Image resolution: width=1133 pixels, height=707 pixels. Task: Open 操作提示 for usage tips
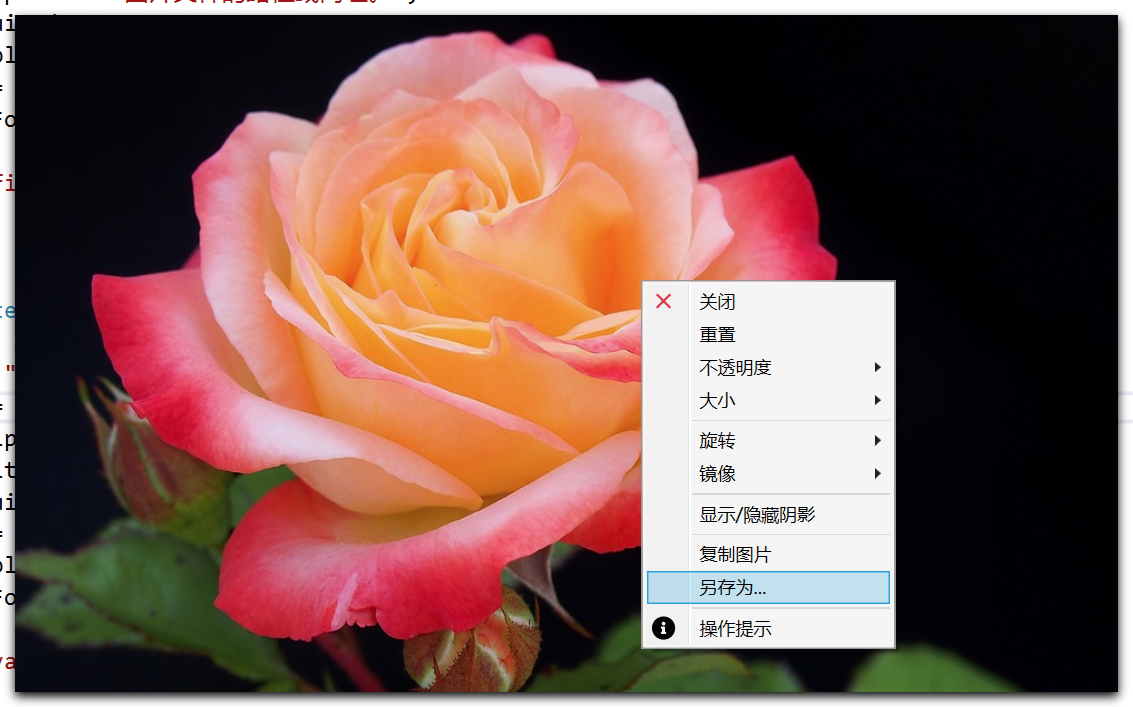coord(768,628)
